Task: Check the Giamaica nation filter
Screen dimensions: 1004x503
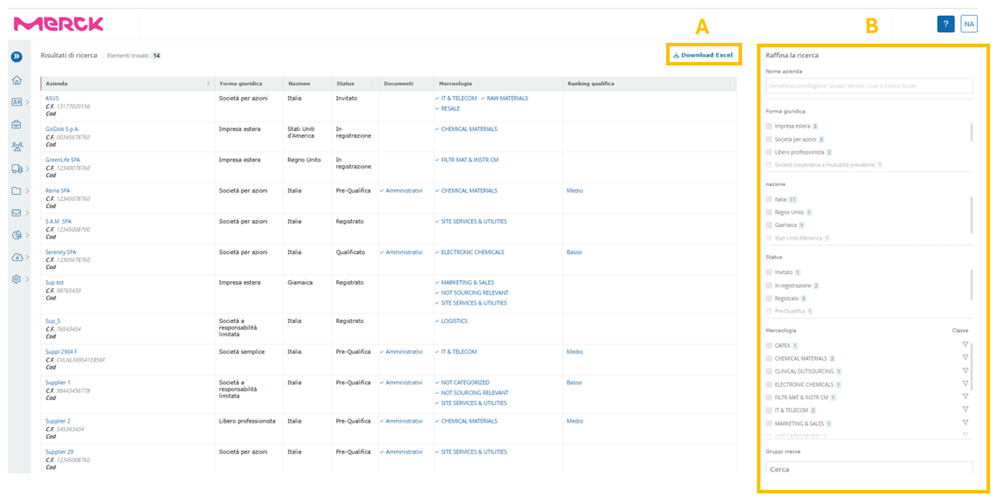Action: point(769,225)
